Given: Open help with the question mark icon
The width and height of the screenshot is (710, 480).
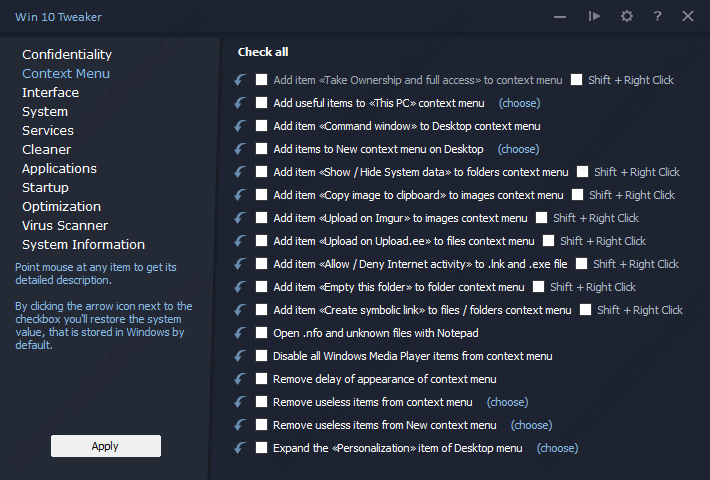Looking at the screenshot, I should click(657, 16).
